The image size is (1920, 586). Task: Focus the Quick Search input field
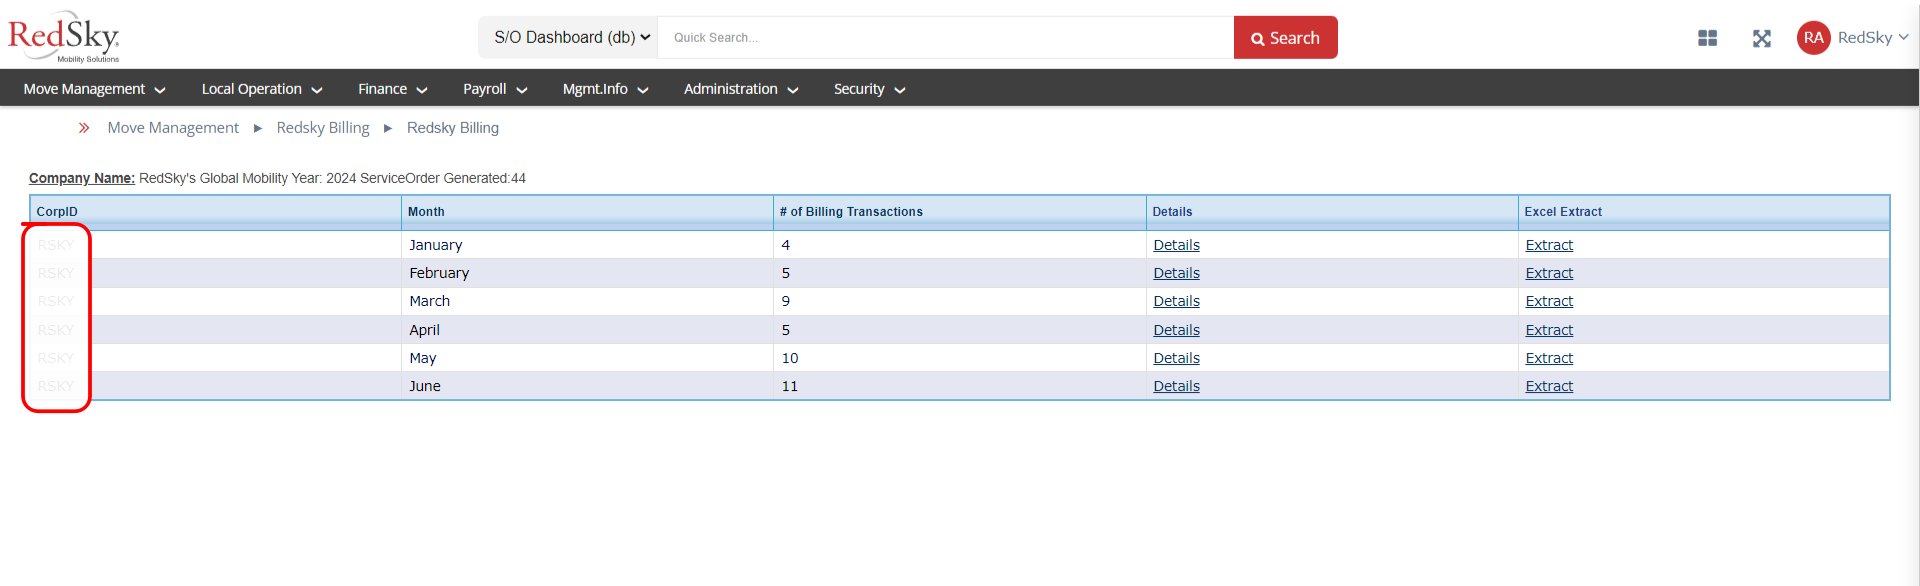point(946,38)
